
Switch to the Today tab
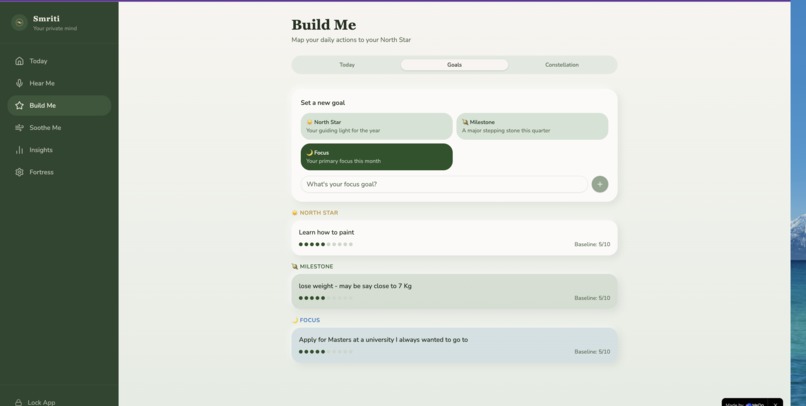(x=347, y=65)
